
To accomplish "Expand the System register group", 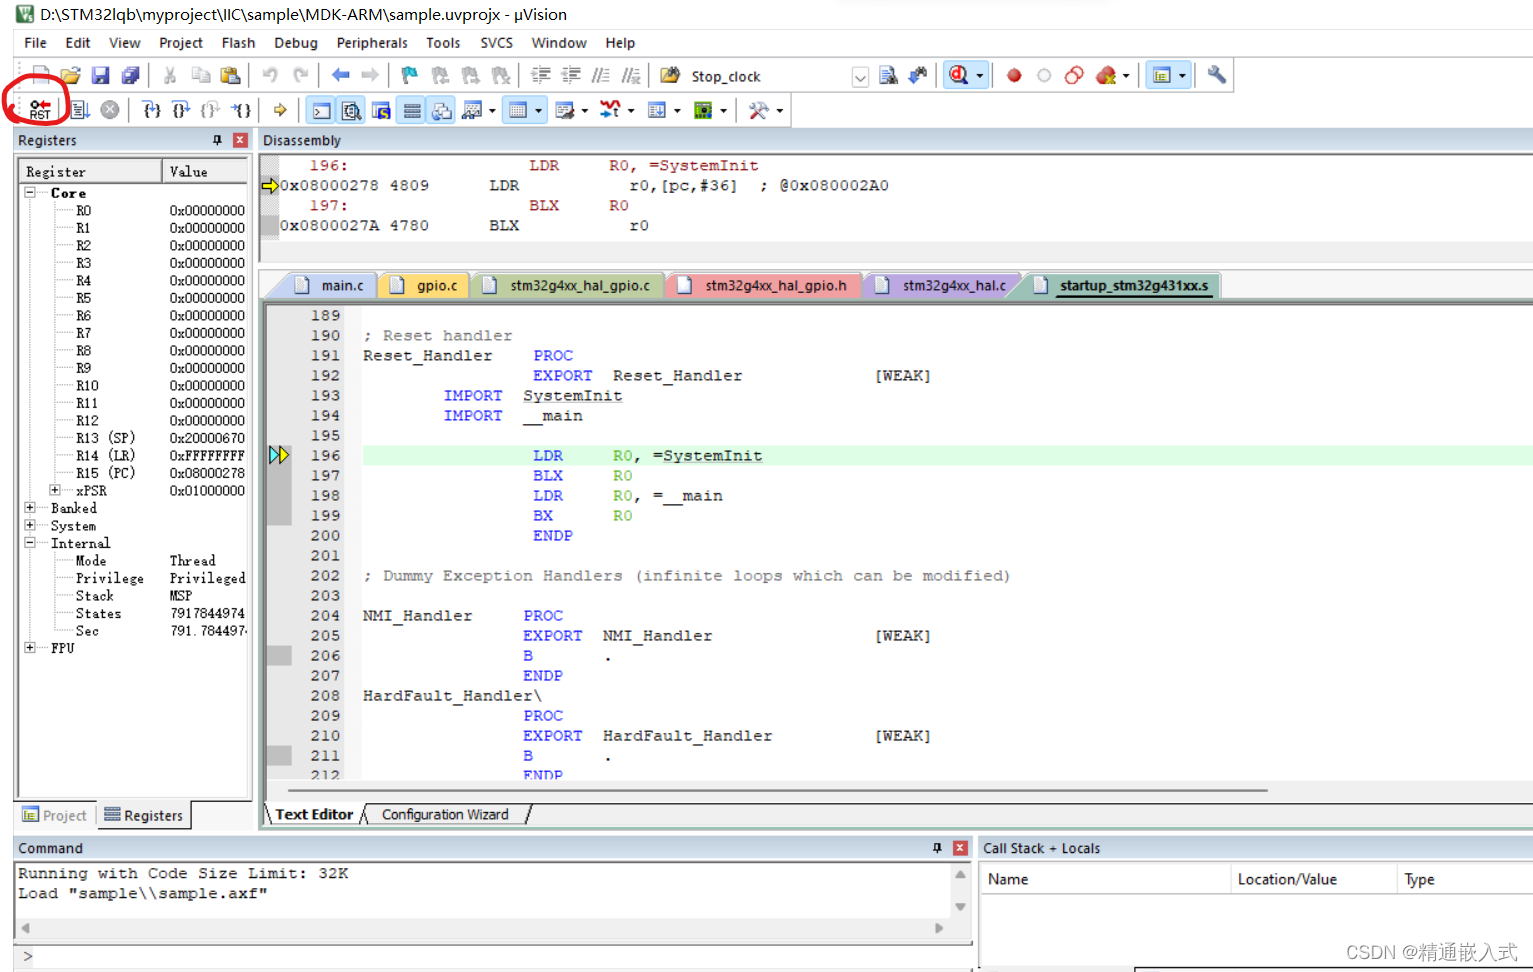I will (x=30, y=525).
